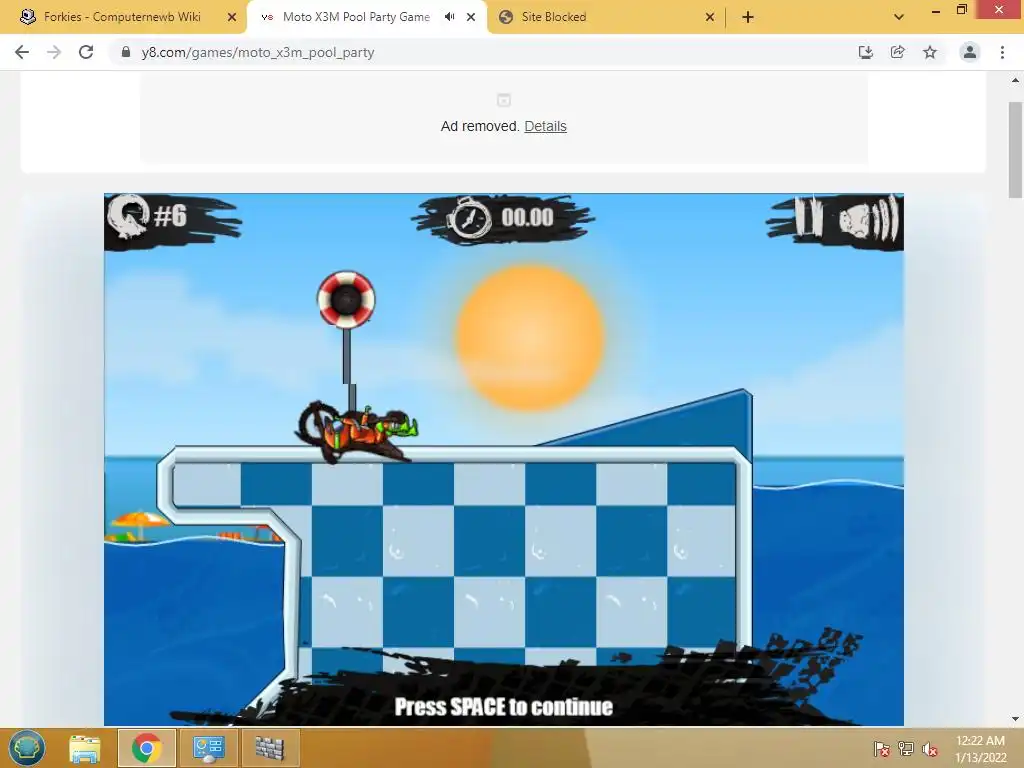1024x768 pixels.
Task: Click the page vertical scrollbar thumb
Action: click(1015, 150)
